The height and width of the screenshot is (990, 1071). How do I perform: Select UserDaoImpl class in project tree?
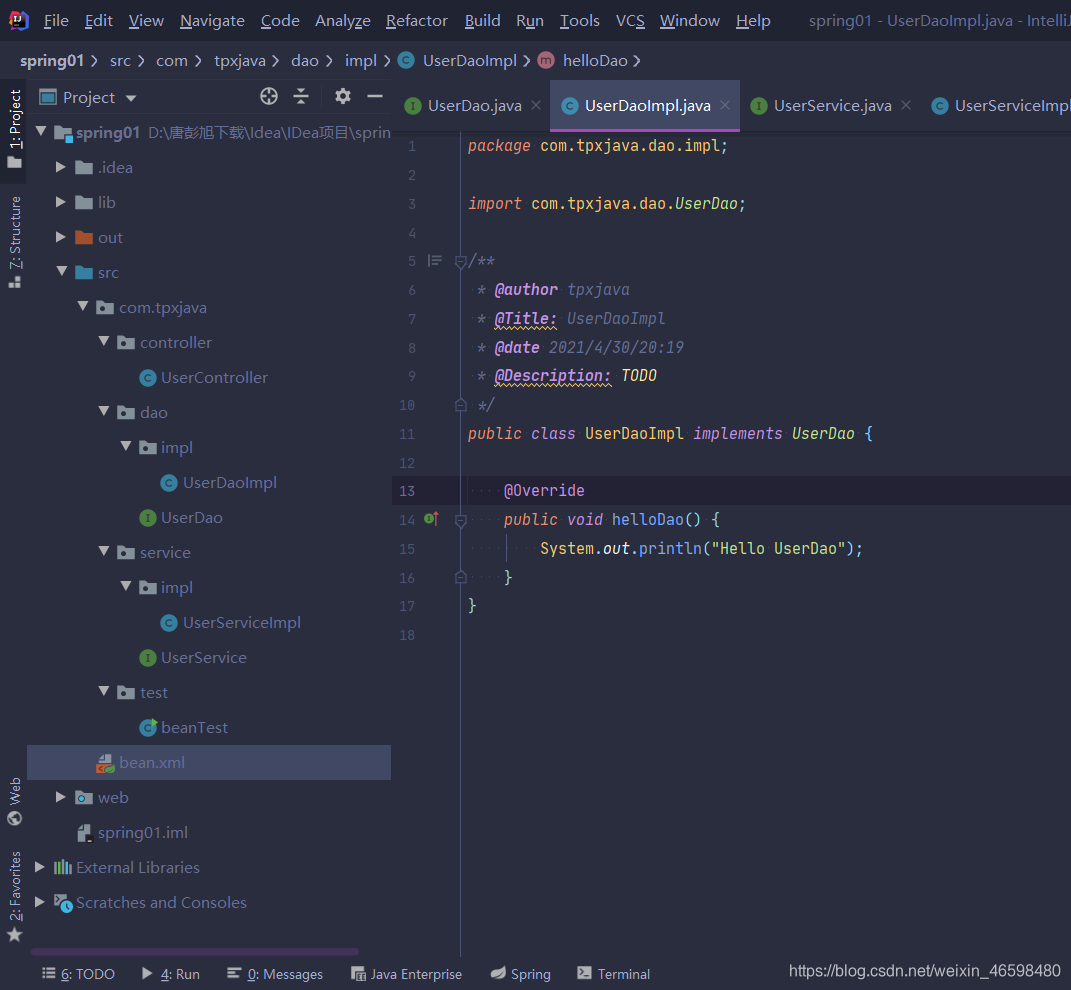[x=219, y=483]
